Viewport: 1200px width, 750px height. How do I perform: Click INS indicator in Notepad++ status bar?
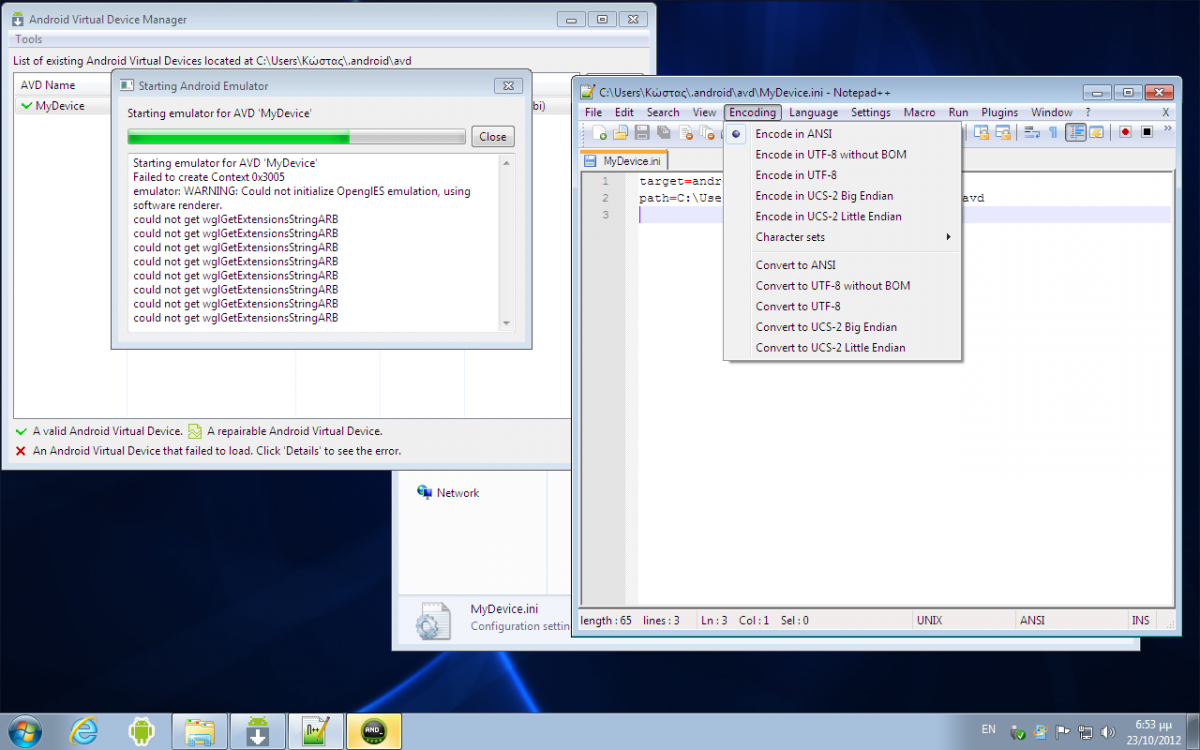coord(1140,620)
